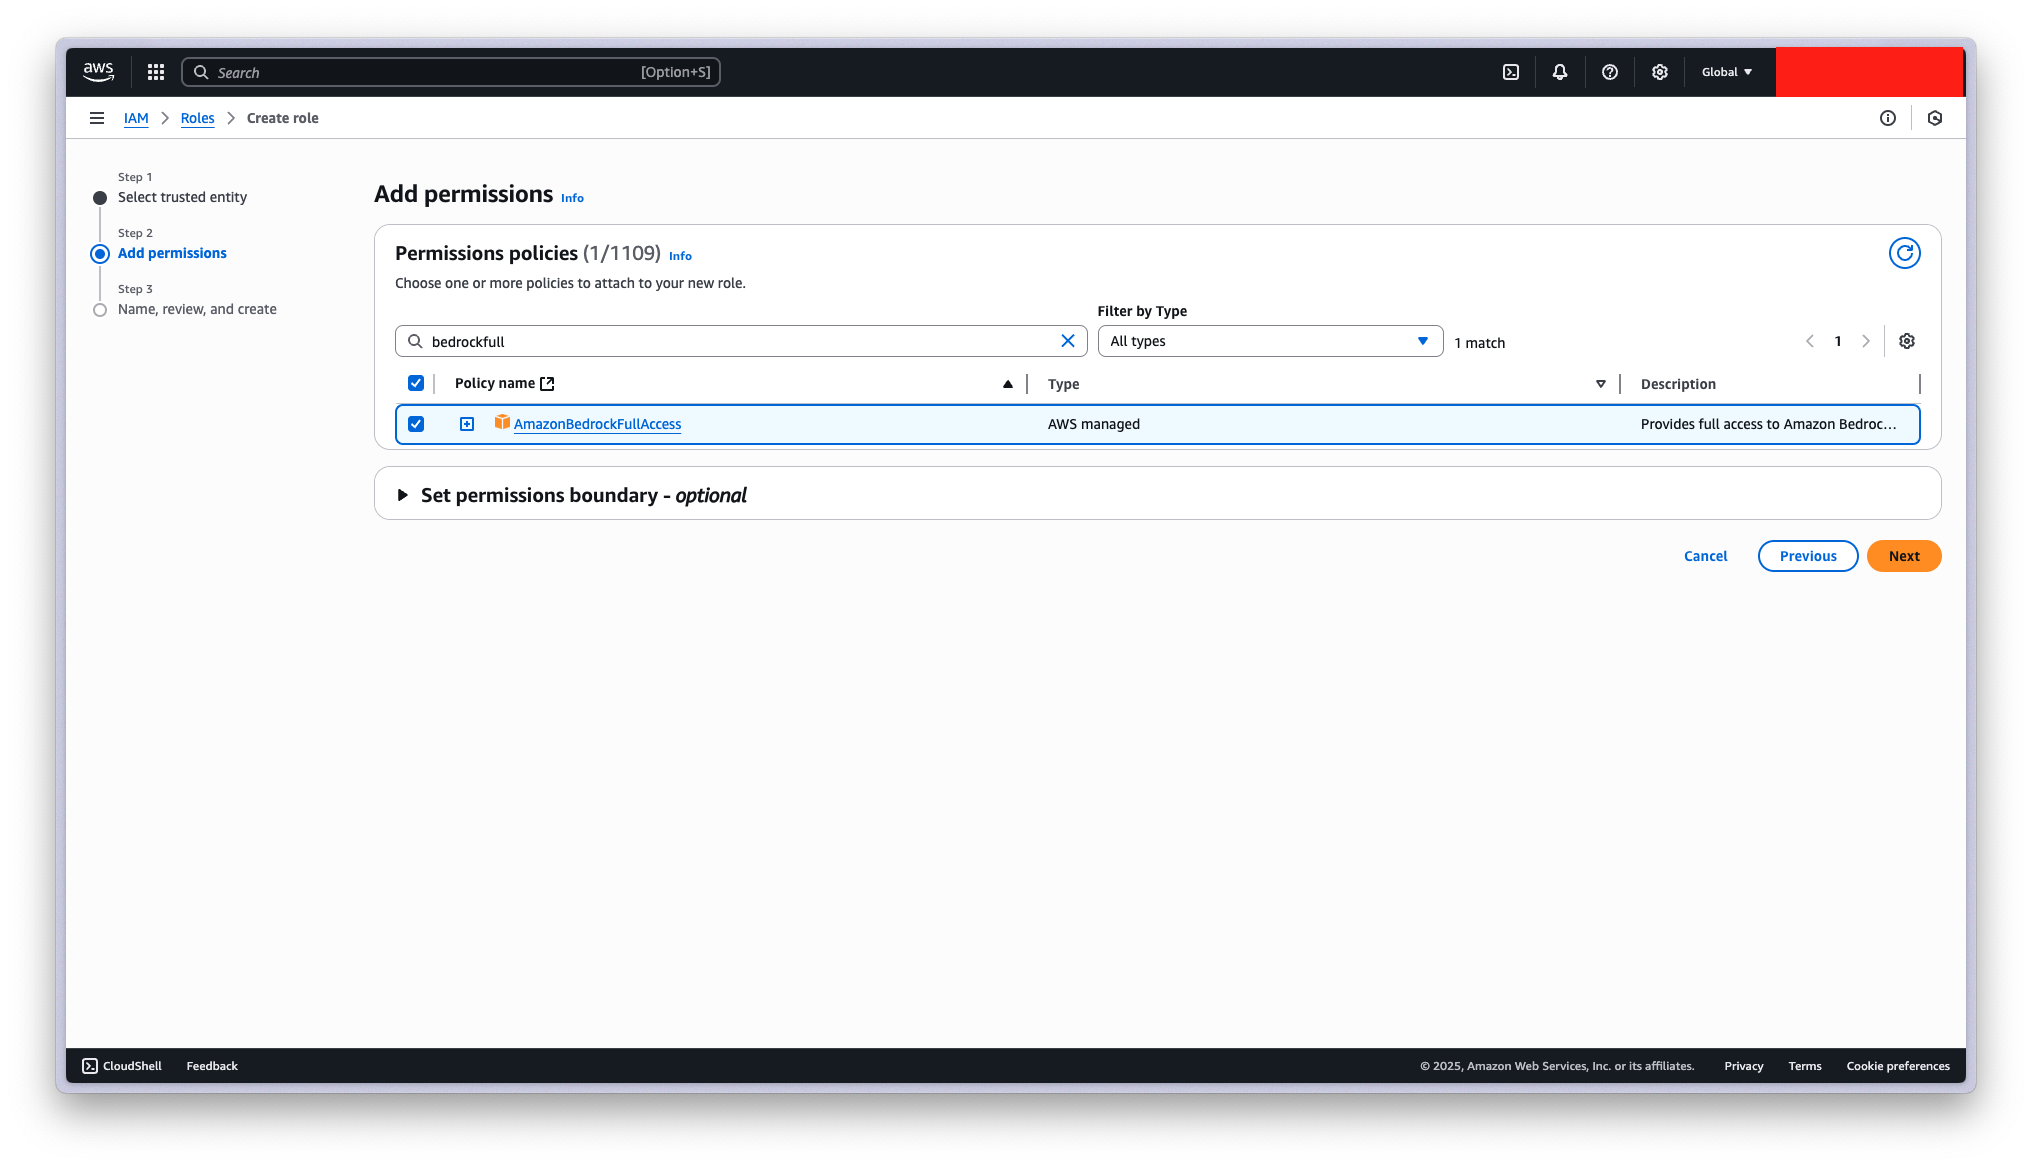Screen dimensions: 2032x1167
Task: Open the AmazonBedrockFullAccess policy link
Action: coord(597,424)
